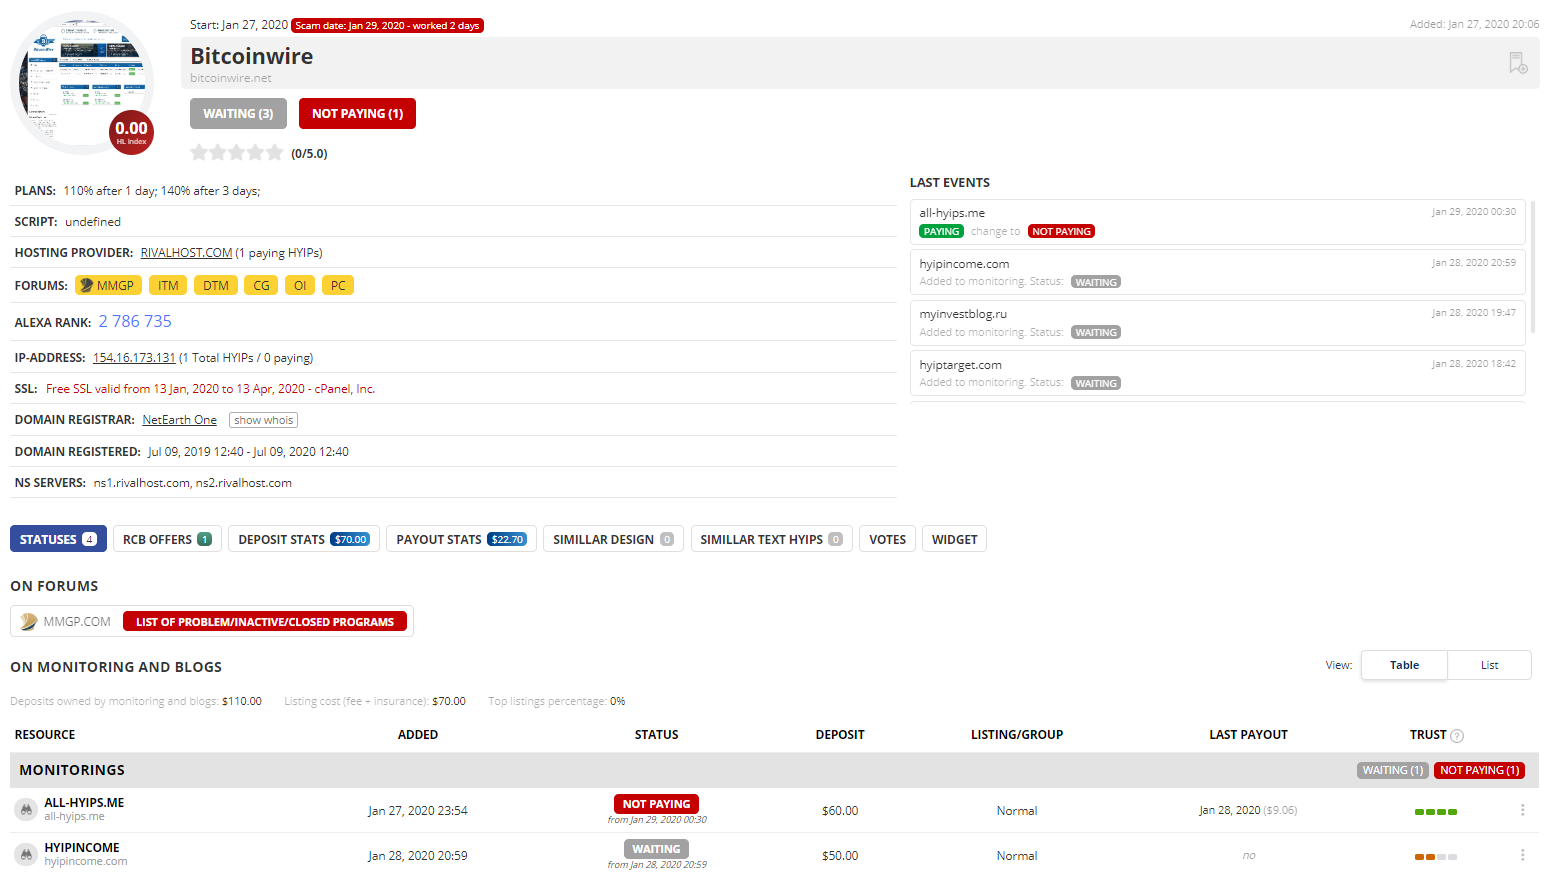Click the WAITING (3) status button
This screenshot has width=1549, height=876.
238,113
